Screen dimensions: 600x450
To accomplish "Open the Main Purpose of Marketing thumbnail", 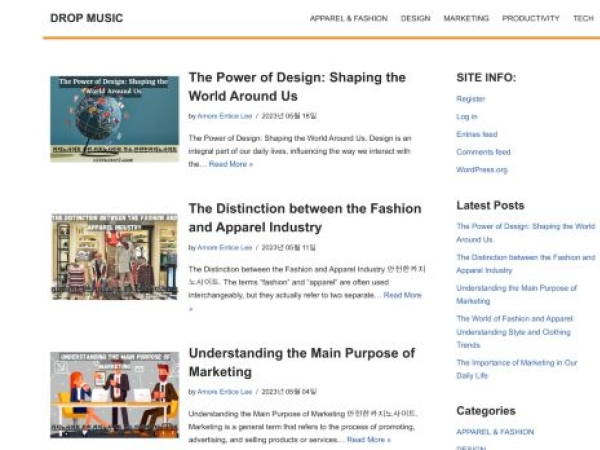I will pos(114,394).
